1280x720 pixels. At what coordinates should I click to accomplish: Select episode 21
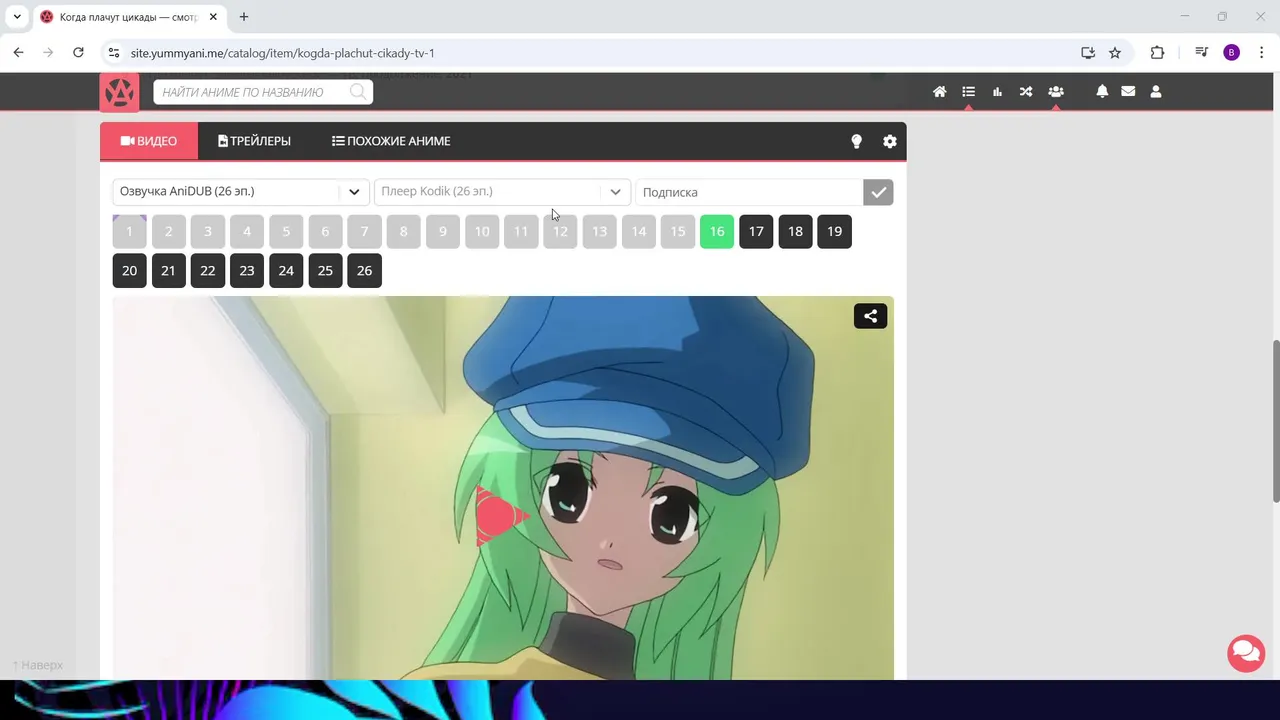click(x=168, y=270)
